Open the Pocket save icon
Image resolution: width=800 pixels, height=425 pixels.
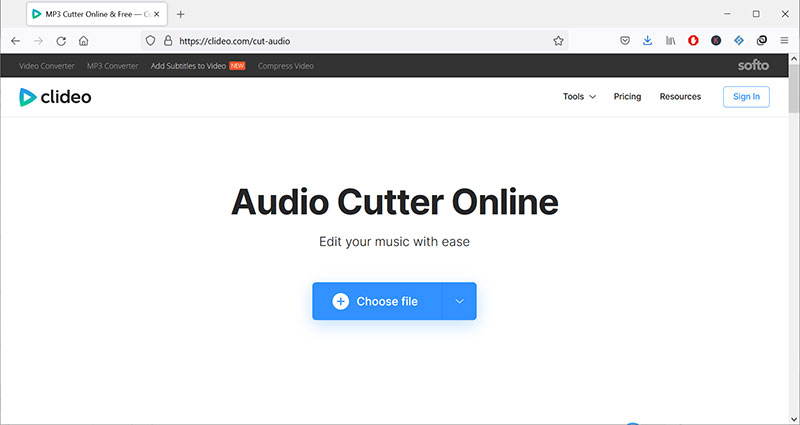pos(625,41)
